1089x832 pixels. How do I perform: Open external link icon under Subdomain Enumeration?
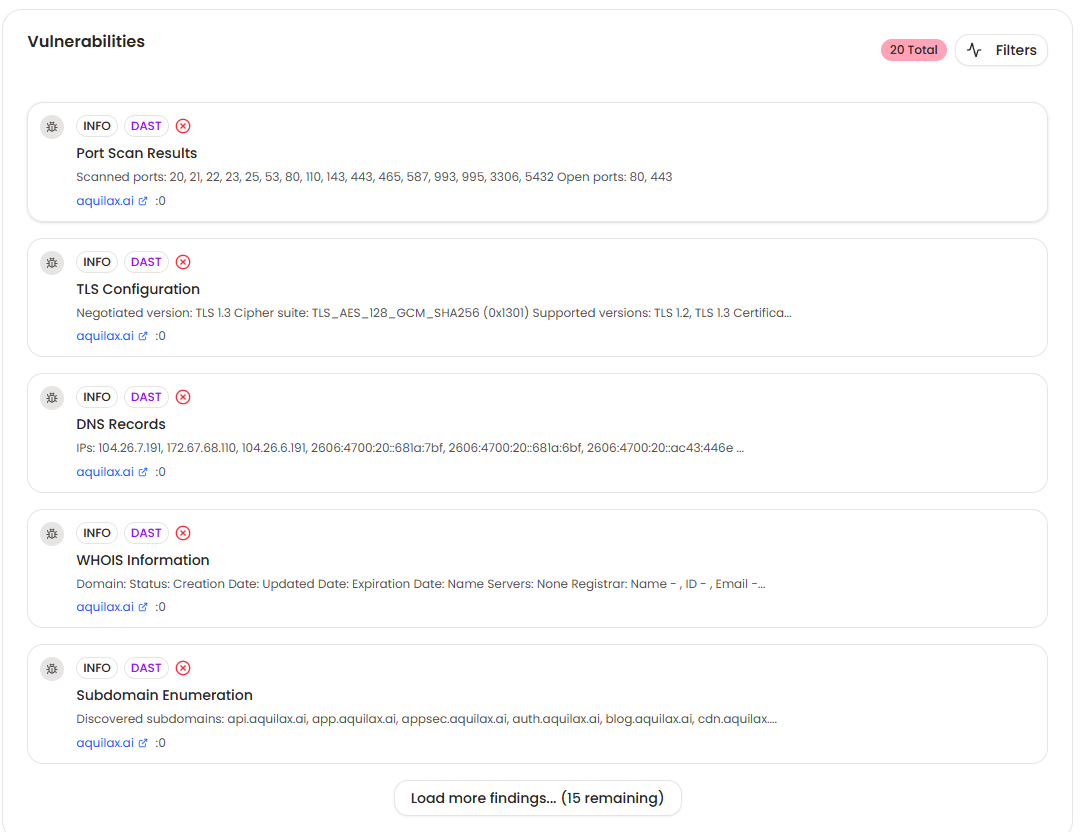[x=143, y=742]
